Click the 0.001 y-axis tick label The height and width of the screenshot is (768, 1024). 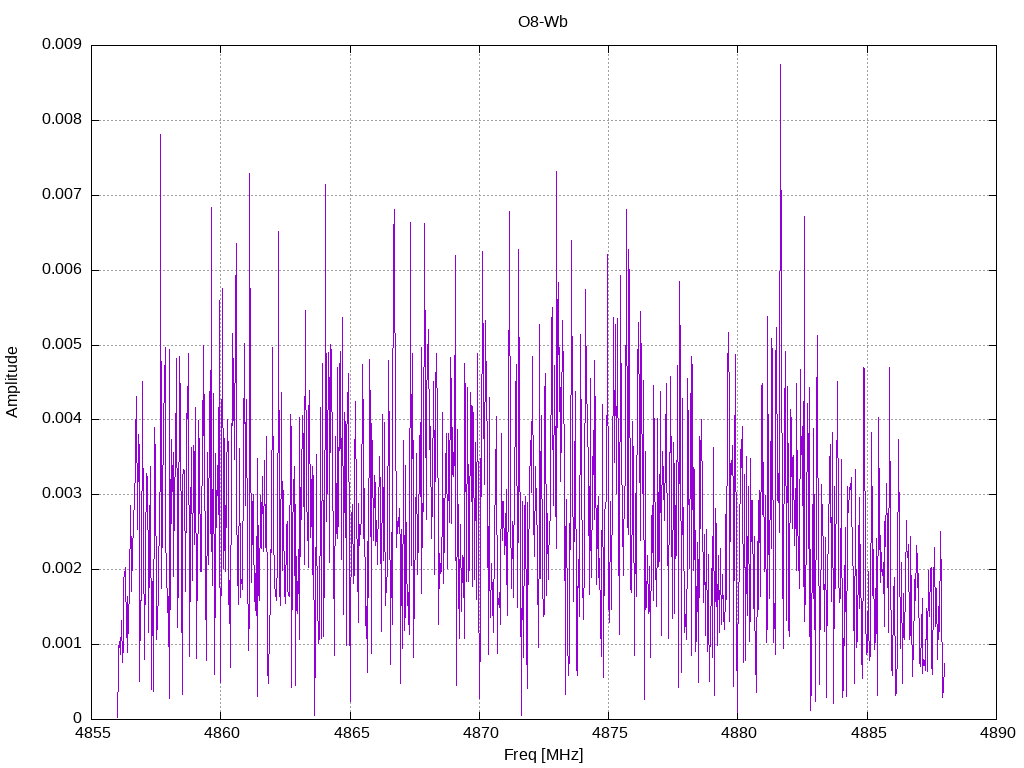[61, 644]
